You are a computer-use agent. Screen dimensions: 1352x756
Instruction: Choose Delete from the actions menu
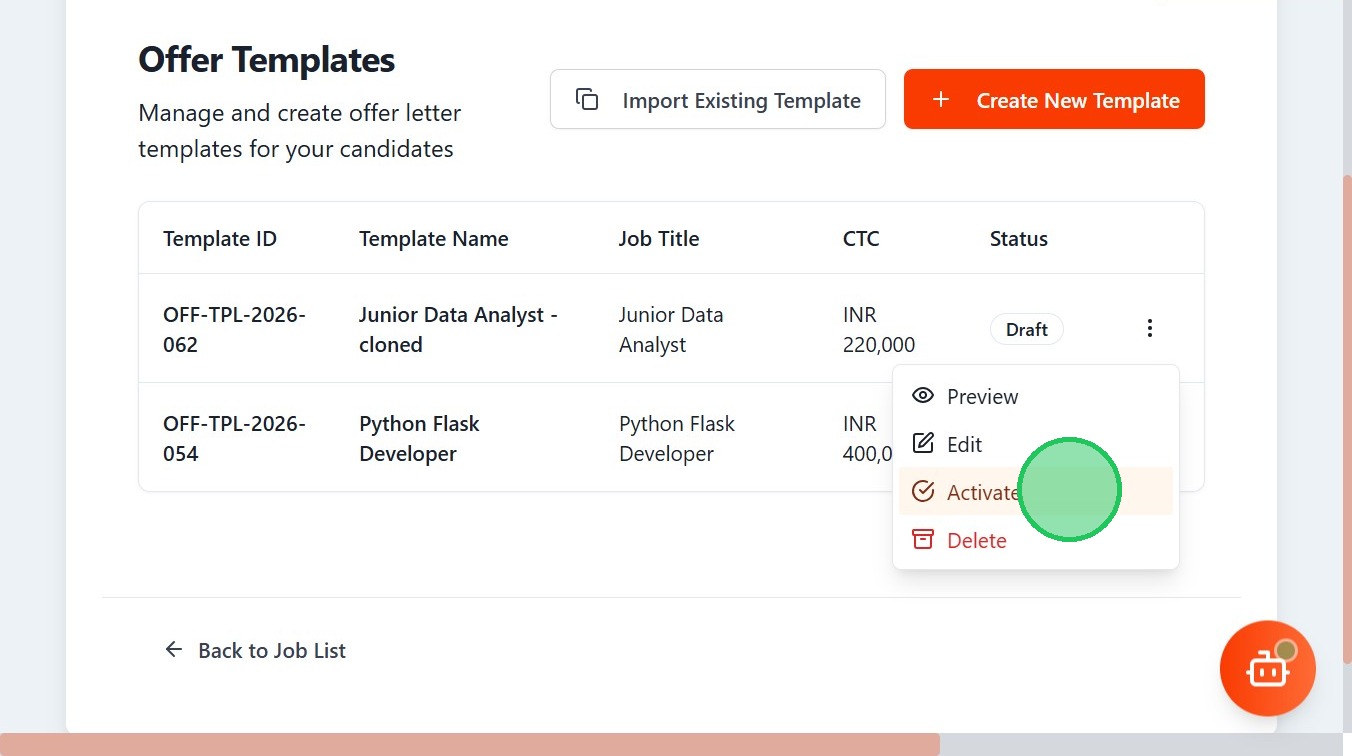point(976,541)
